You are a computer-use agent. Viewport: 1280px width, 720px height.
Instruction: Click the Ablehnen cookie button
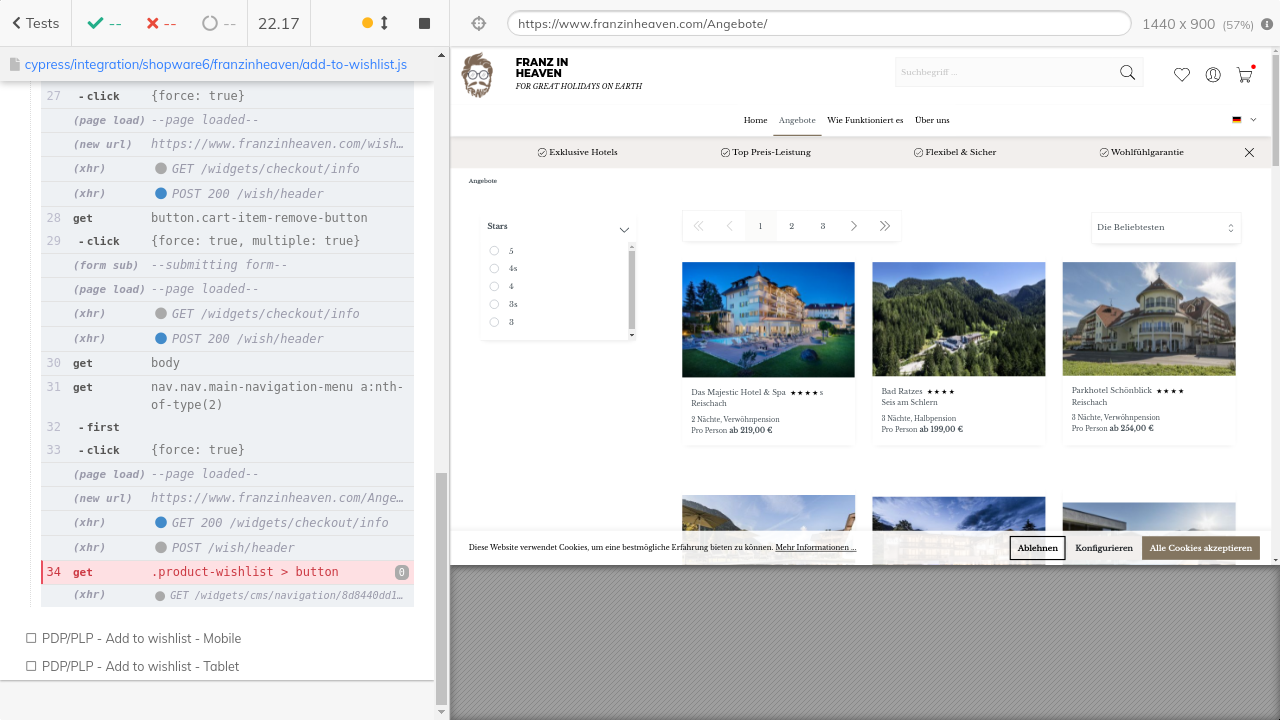(1037, 548)
